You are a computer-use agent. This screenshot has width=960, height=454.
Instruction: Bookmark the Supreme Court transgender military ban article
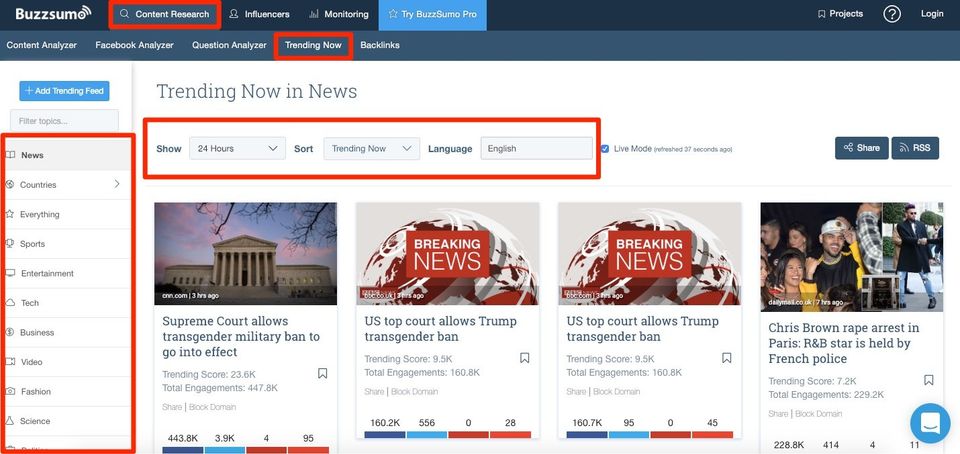pyautogui.click(x=323, y=373)
